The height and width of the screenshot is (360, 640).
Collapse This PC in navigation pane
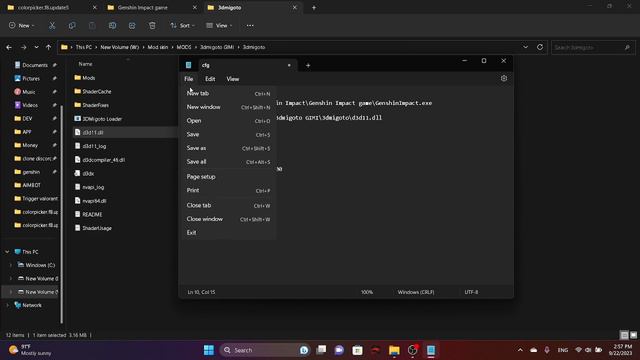tap(7, 252)
